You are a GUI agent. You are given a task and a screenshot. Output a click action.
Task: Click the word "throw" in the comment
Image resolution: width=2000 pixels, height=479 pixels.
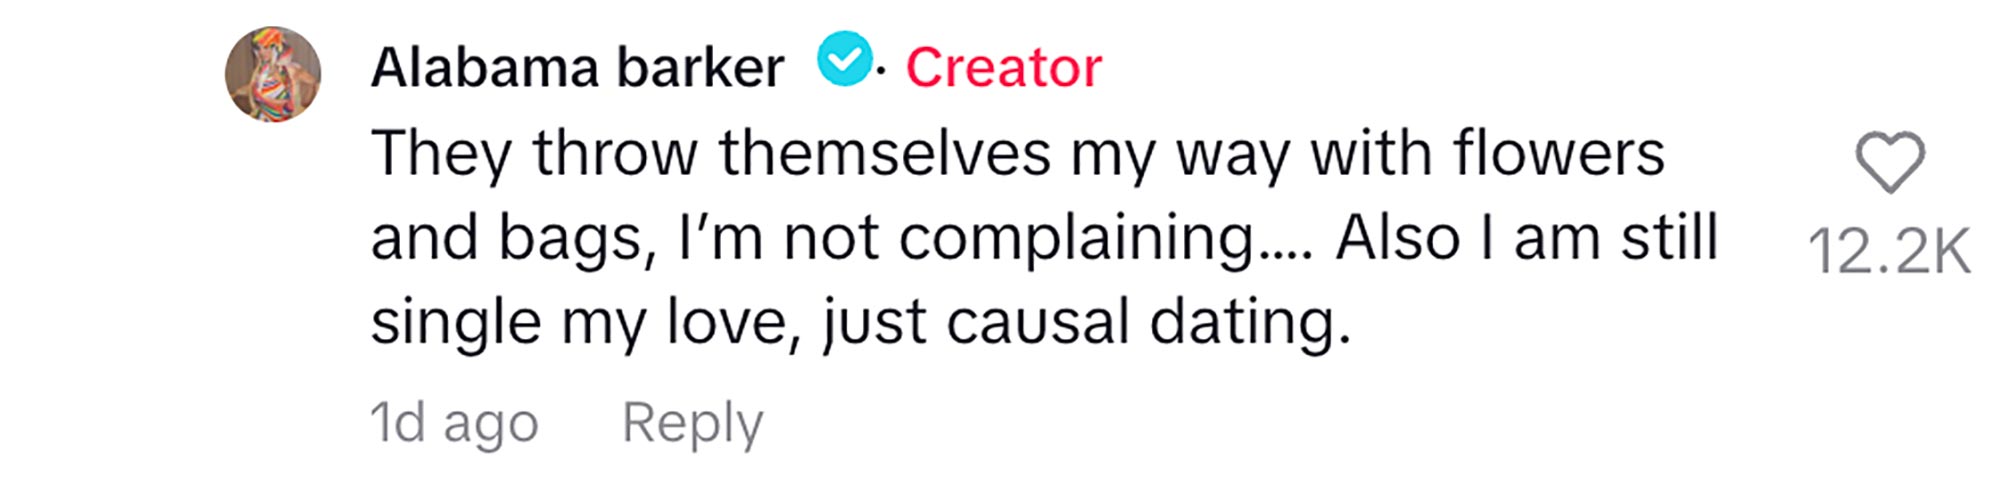(615, 154)
